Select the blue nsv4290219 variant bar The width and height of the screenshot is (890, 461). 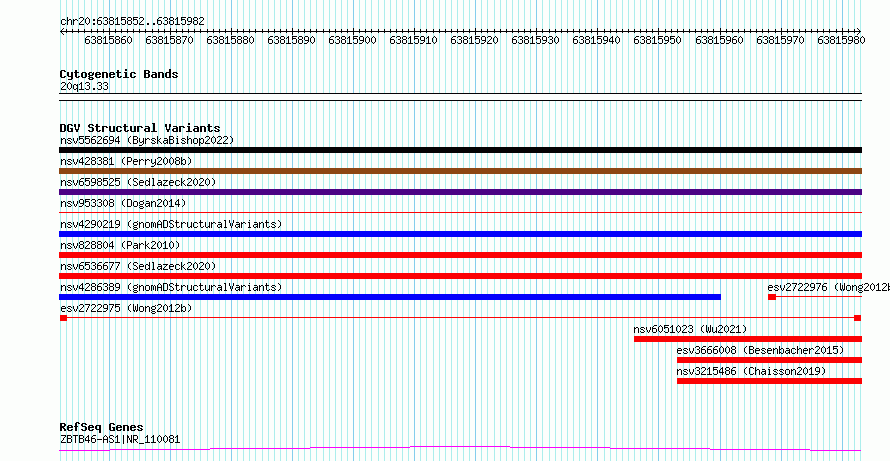pyautogui.click(x=460, y=234)
